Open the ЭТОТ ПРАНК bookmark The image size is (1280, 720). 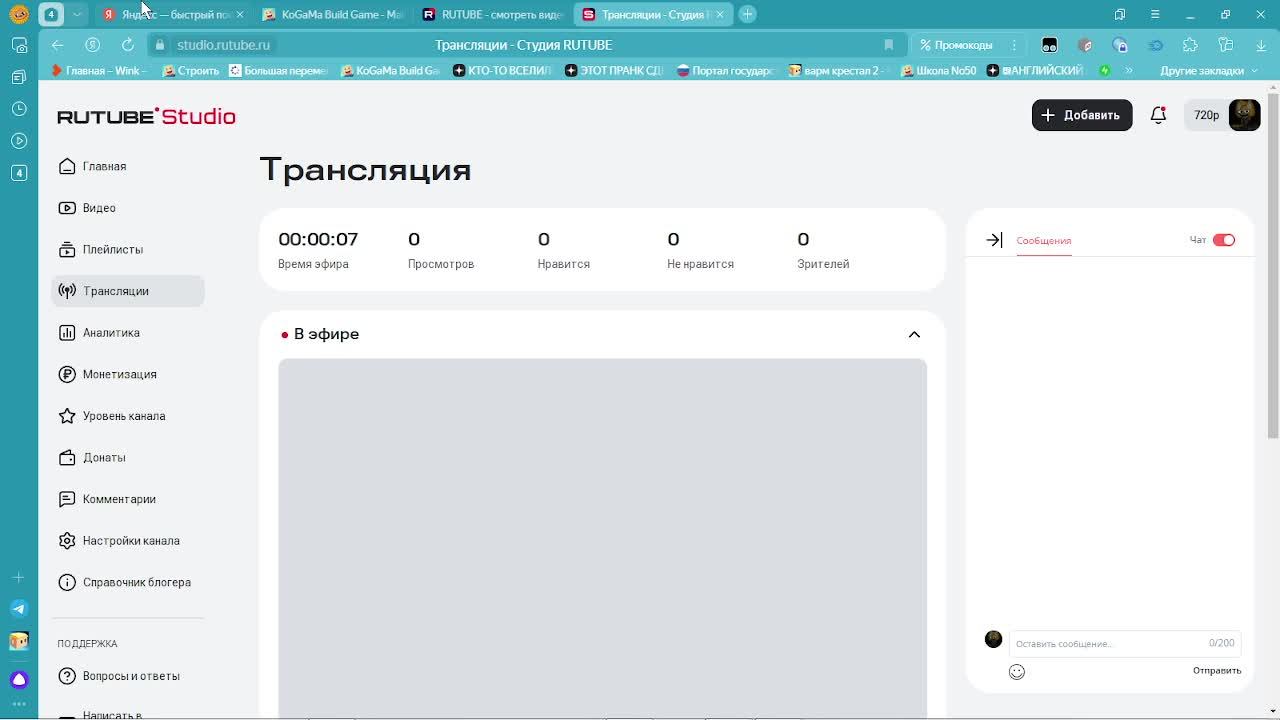pos(615,71)
